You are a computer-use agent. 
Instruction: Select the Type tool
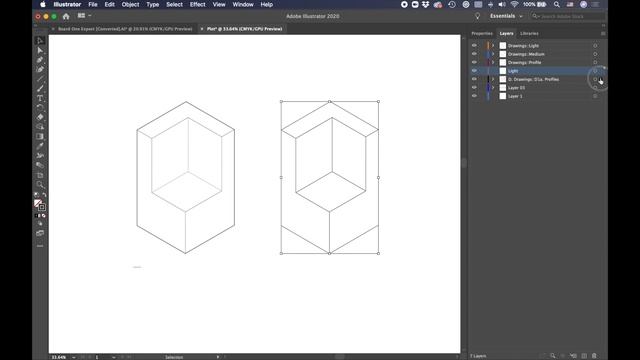tap(40, 98)
